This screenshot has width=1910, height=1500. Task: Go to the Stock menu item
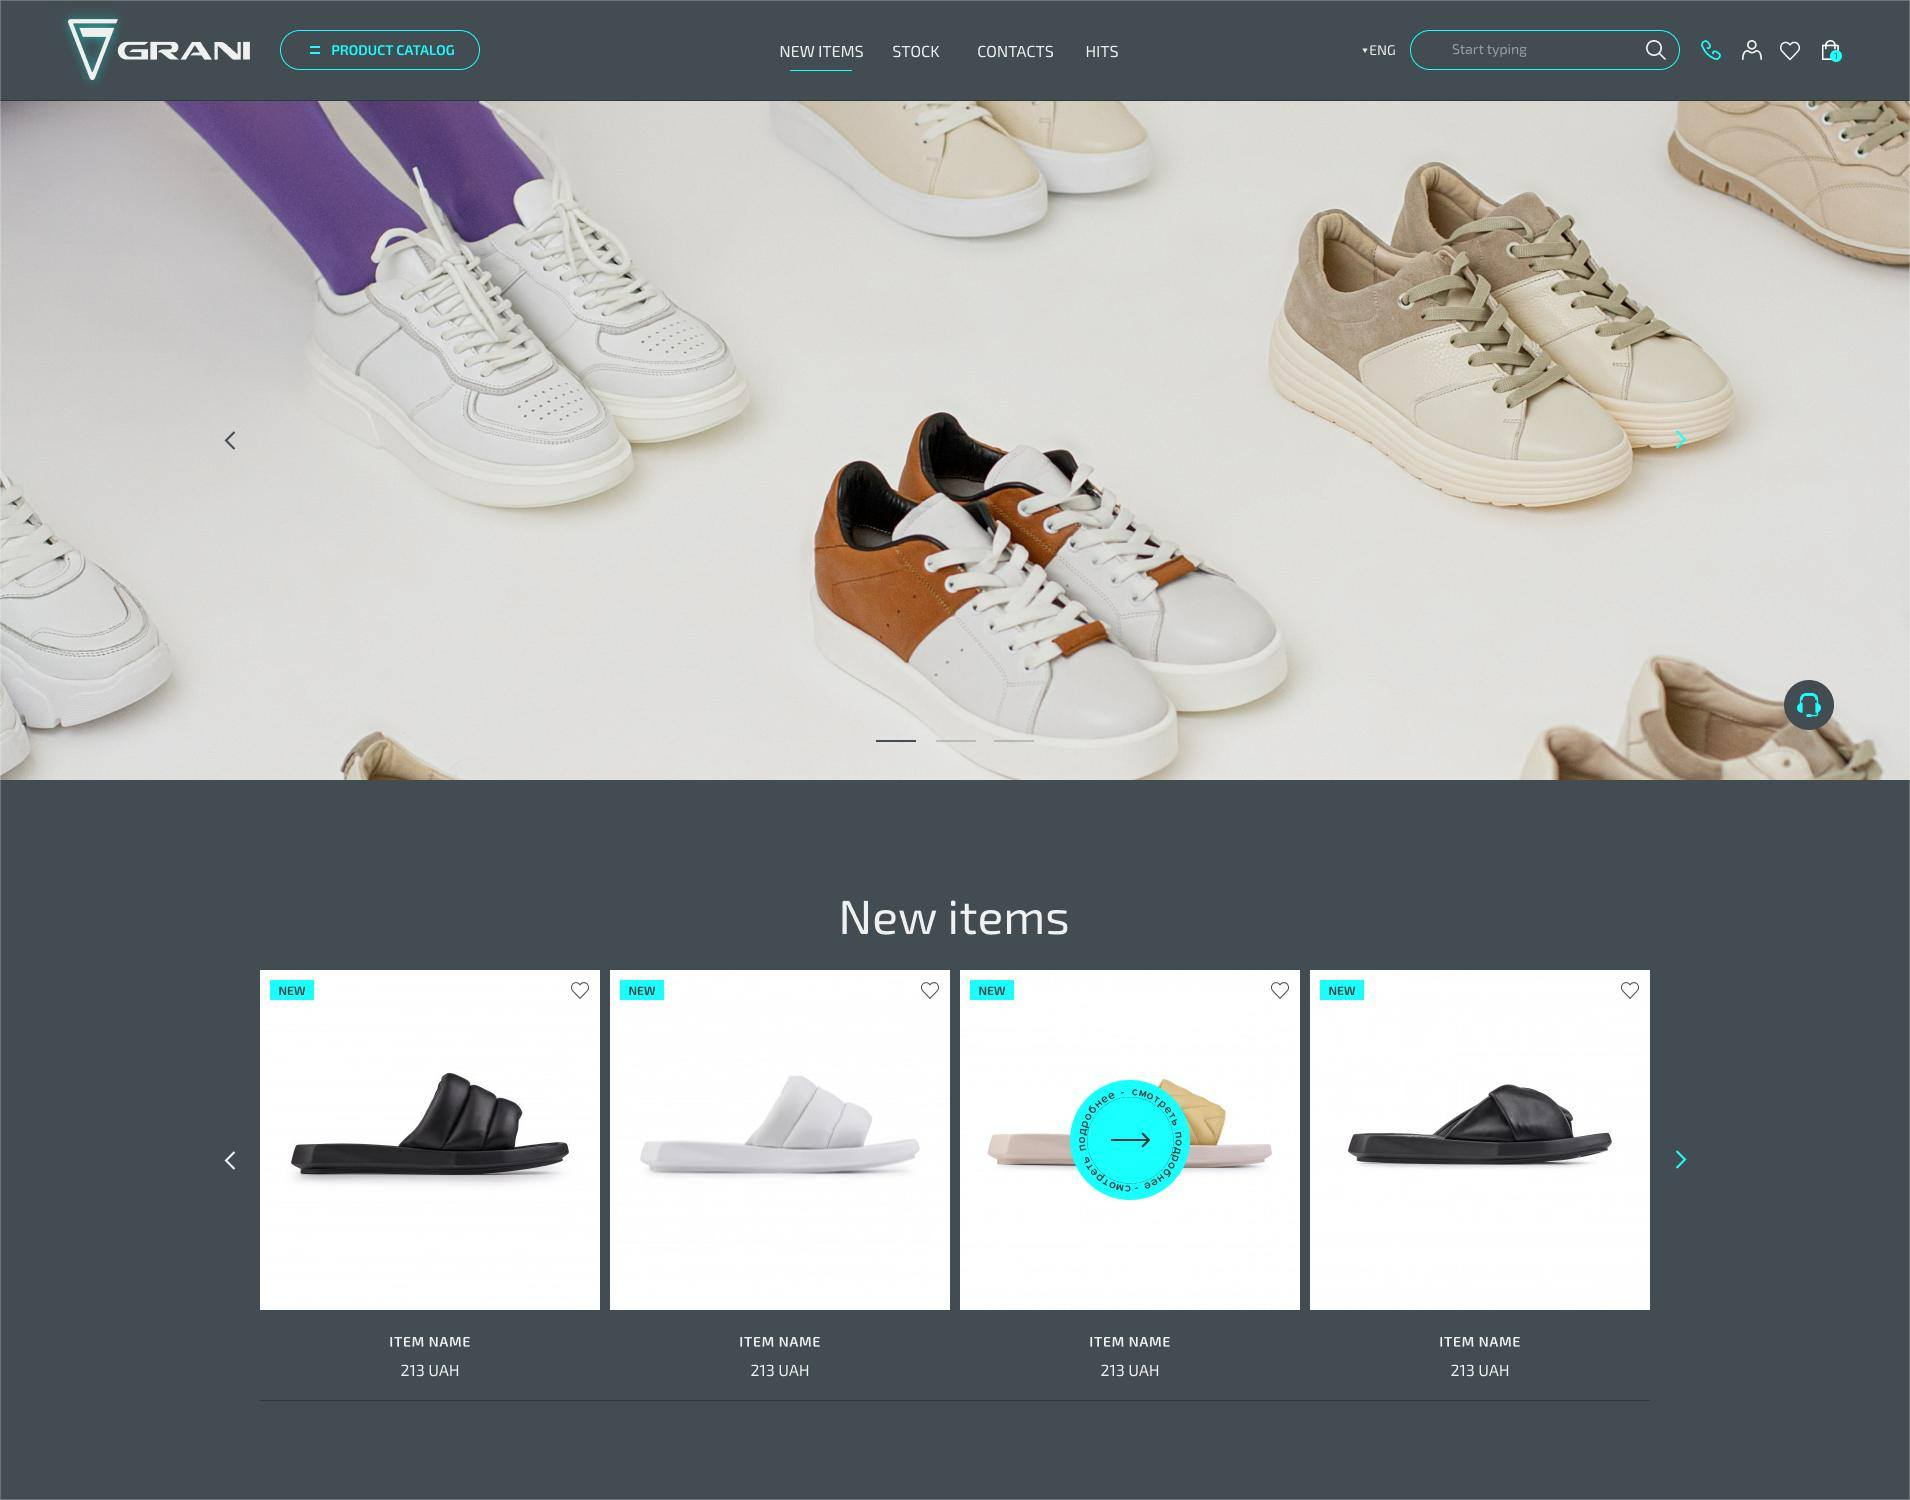coord(916,51)
